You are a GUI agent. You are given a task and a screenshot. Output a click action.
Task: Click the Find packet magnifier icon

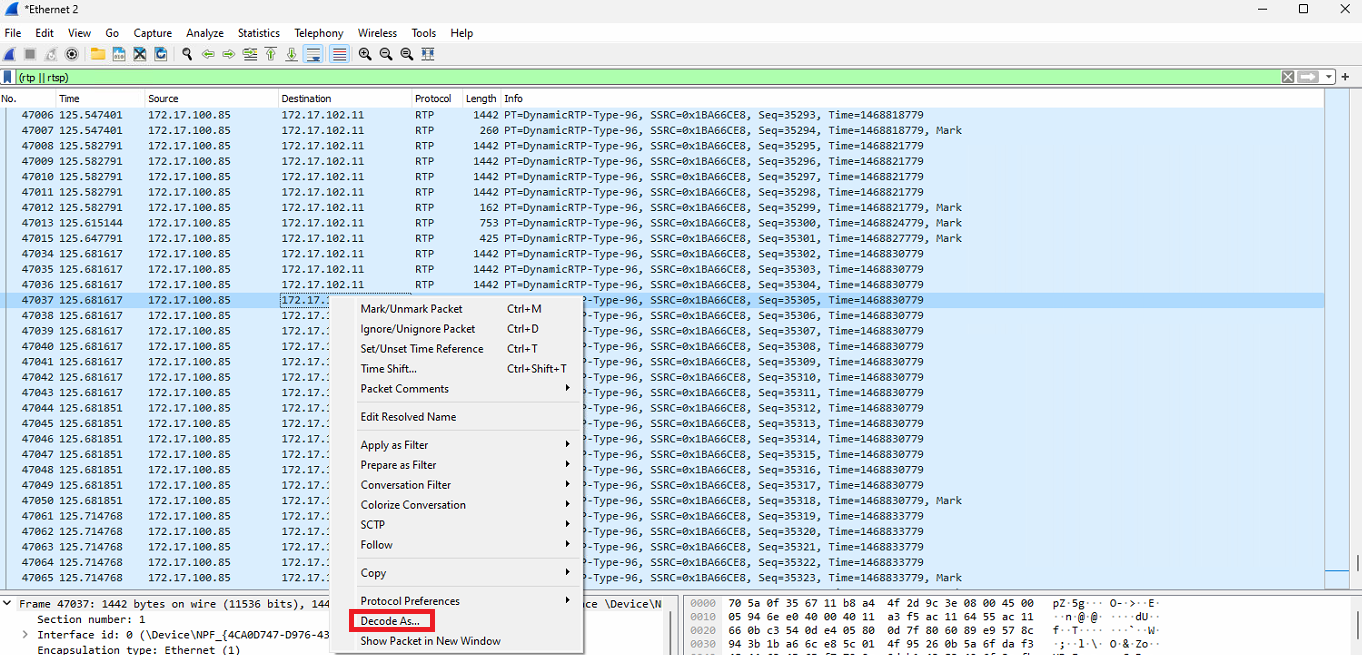click(187, 54)
